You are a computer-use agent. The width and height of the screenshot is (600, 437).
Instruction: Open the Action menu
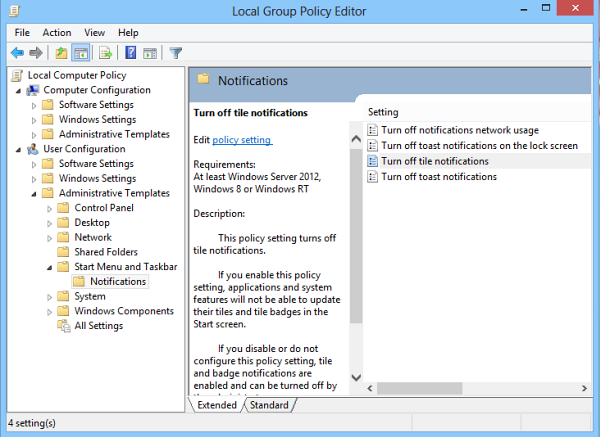pos(56,32)
